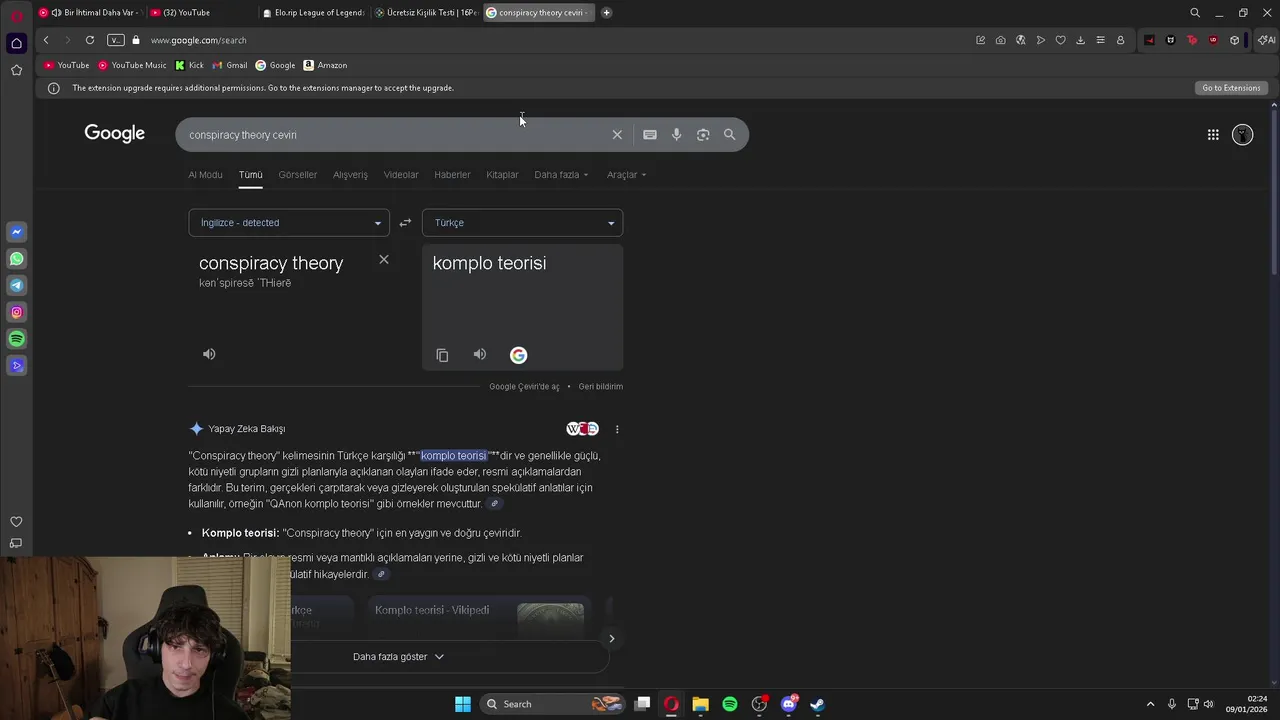Go back to the previous page

[x=46, y=40]
